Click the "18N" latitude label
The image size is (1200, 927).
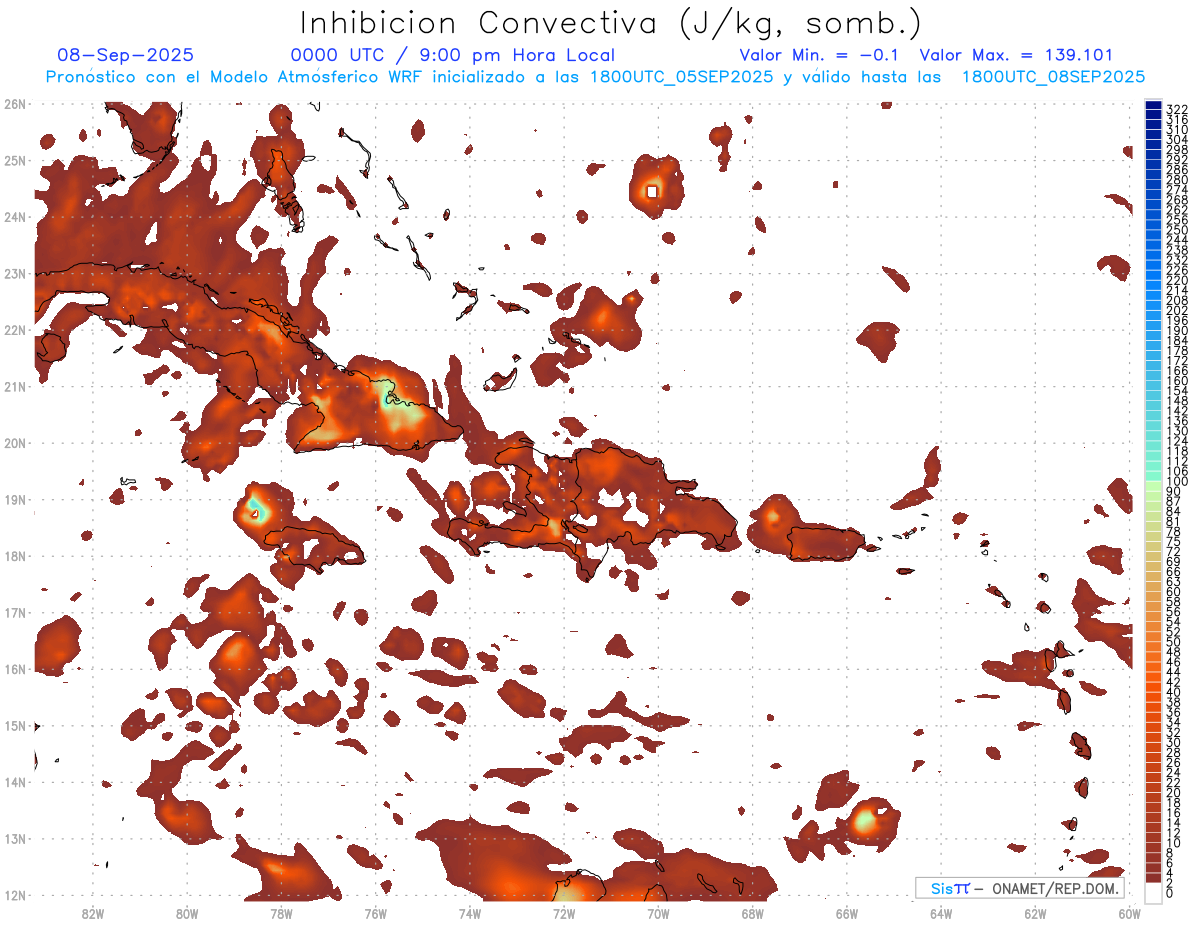click(15, 556)
